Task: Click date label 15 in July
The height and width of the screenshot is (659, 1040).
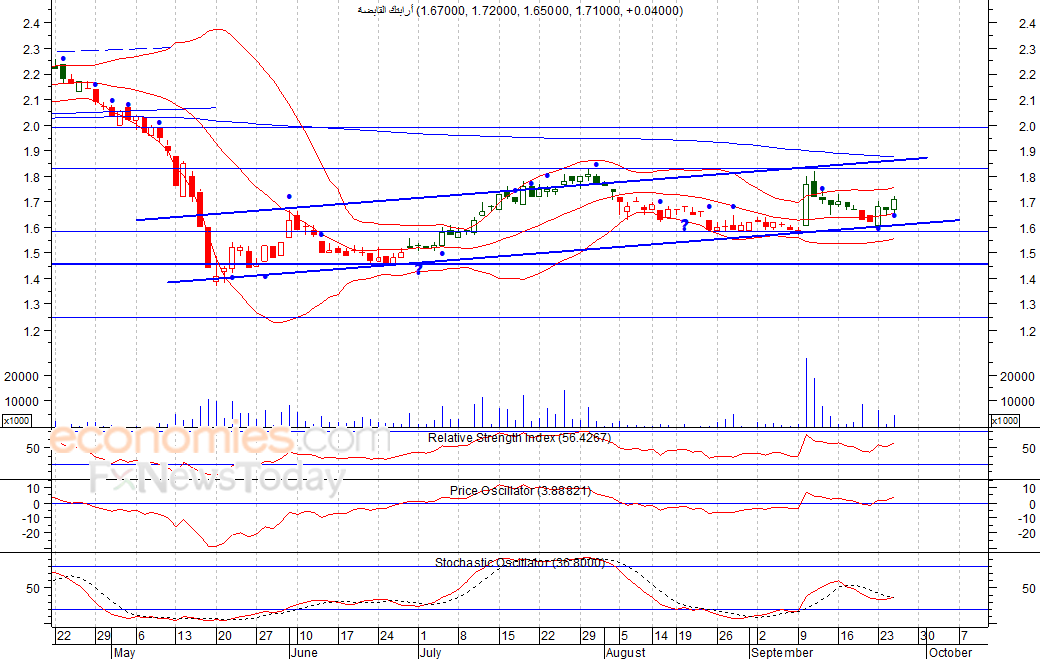Action: coord(508,636)
